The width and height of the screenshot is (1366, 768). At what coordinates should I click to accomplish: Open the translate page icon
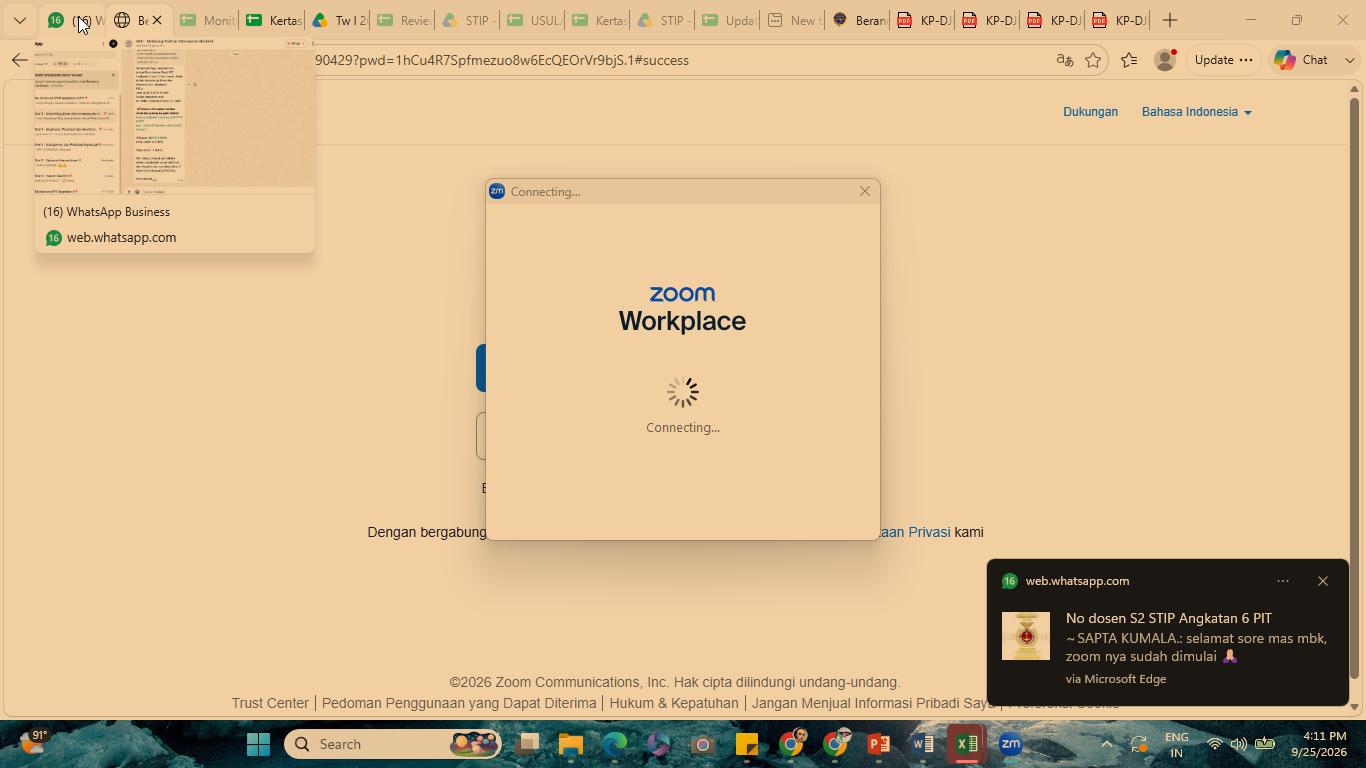(x=1065, y=60)
